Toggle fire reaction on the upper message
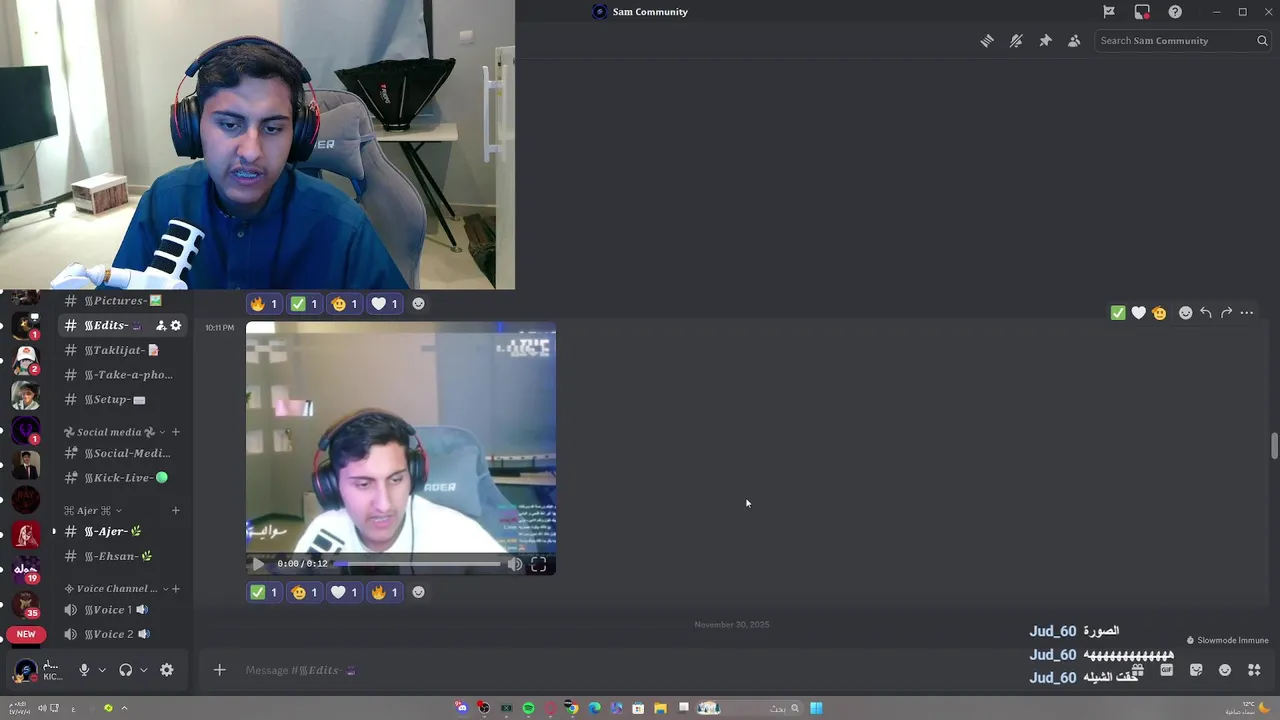 click(265, 304)
